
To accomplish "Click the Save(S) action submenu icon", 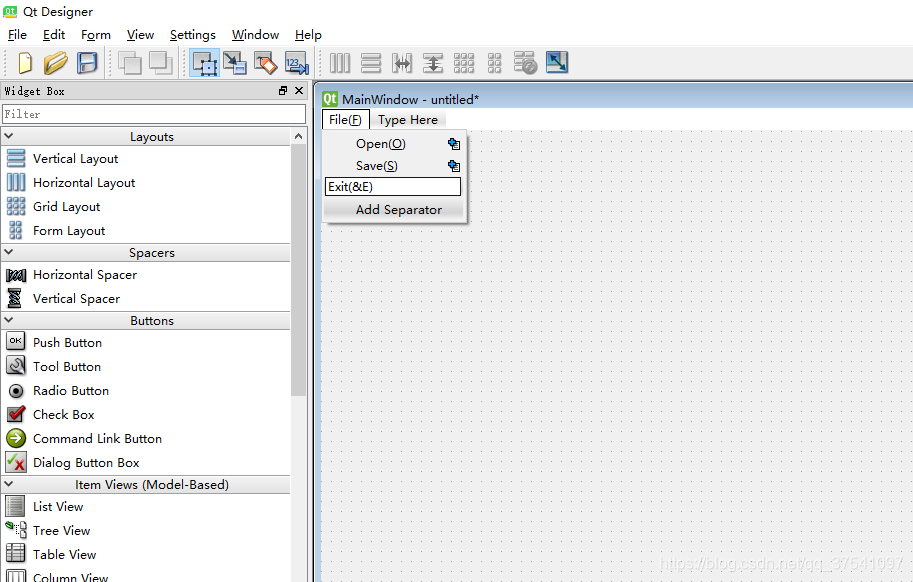I will pyautogui.click(x=454, y=166).
